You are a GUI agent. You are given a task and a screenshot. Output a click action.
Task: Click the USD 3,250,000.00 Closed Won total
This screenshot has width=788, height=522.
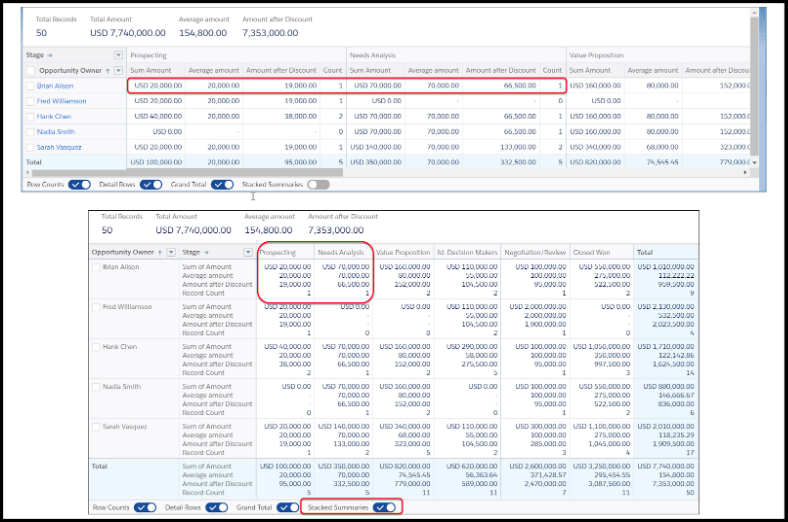(x=602, y=466)
